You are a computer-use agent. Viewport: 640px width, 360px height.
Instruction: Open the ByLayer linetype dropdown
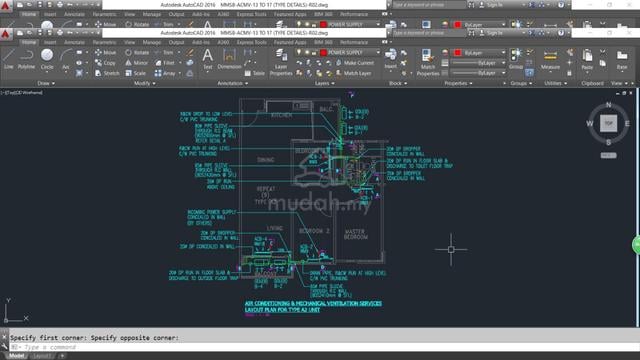[x=503, y=73]
